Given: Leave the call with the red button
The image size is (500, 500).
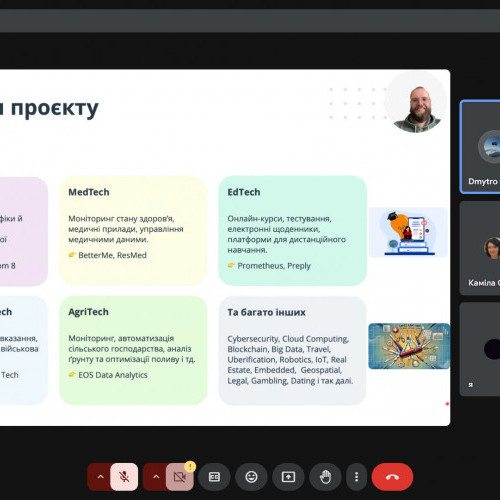Looking at the screenshot, I should pos(392,477).
